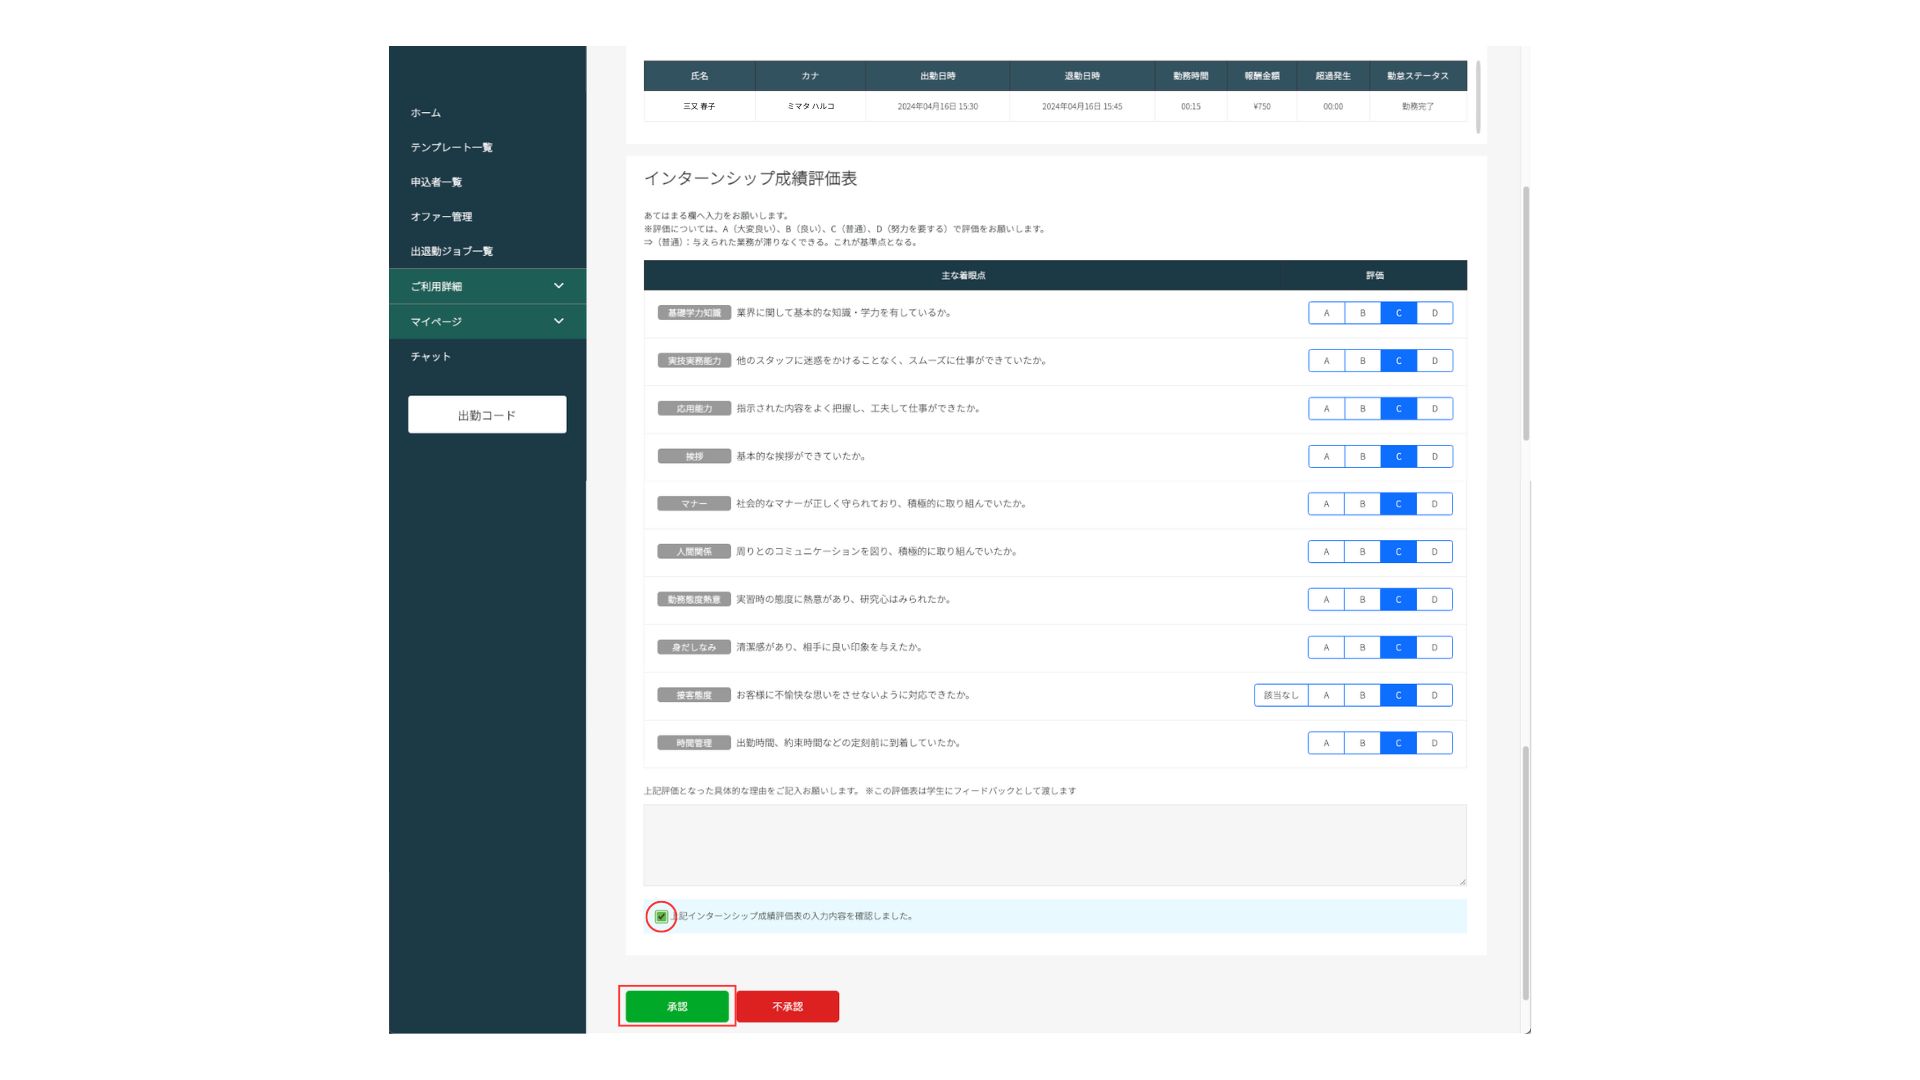Toggle the evaluation confirmation checkbox

[x=661, y=916]
